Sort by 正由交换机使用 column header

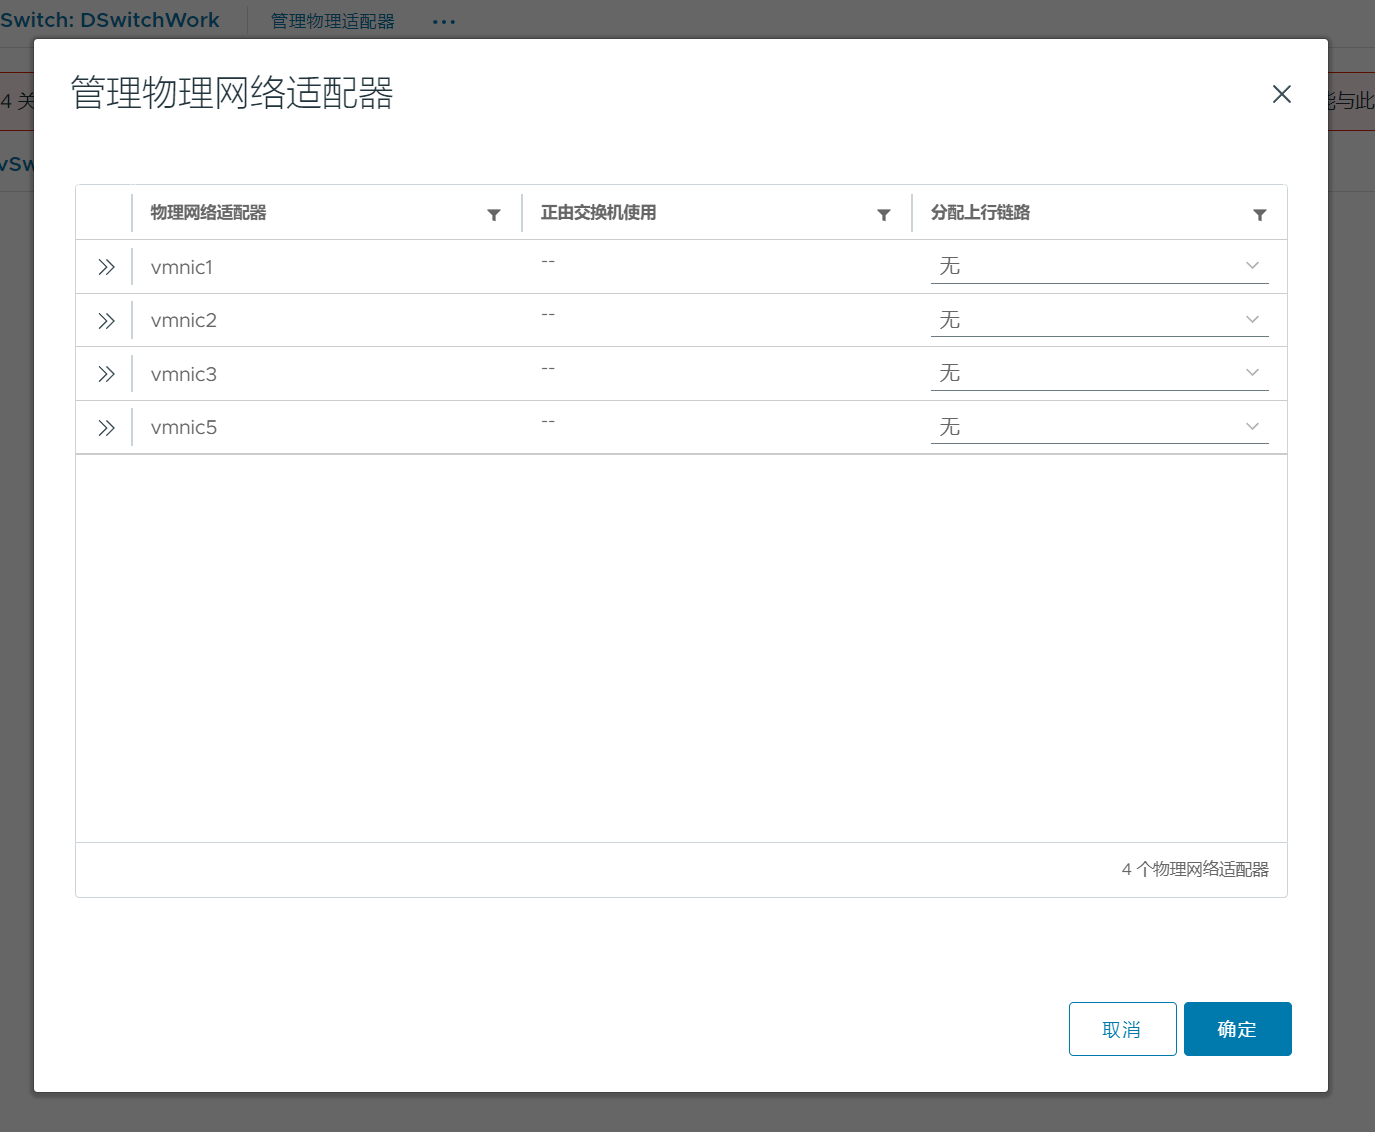(x=598, y=213)
